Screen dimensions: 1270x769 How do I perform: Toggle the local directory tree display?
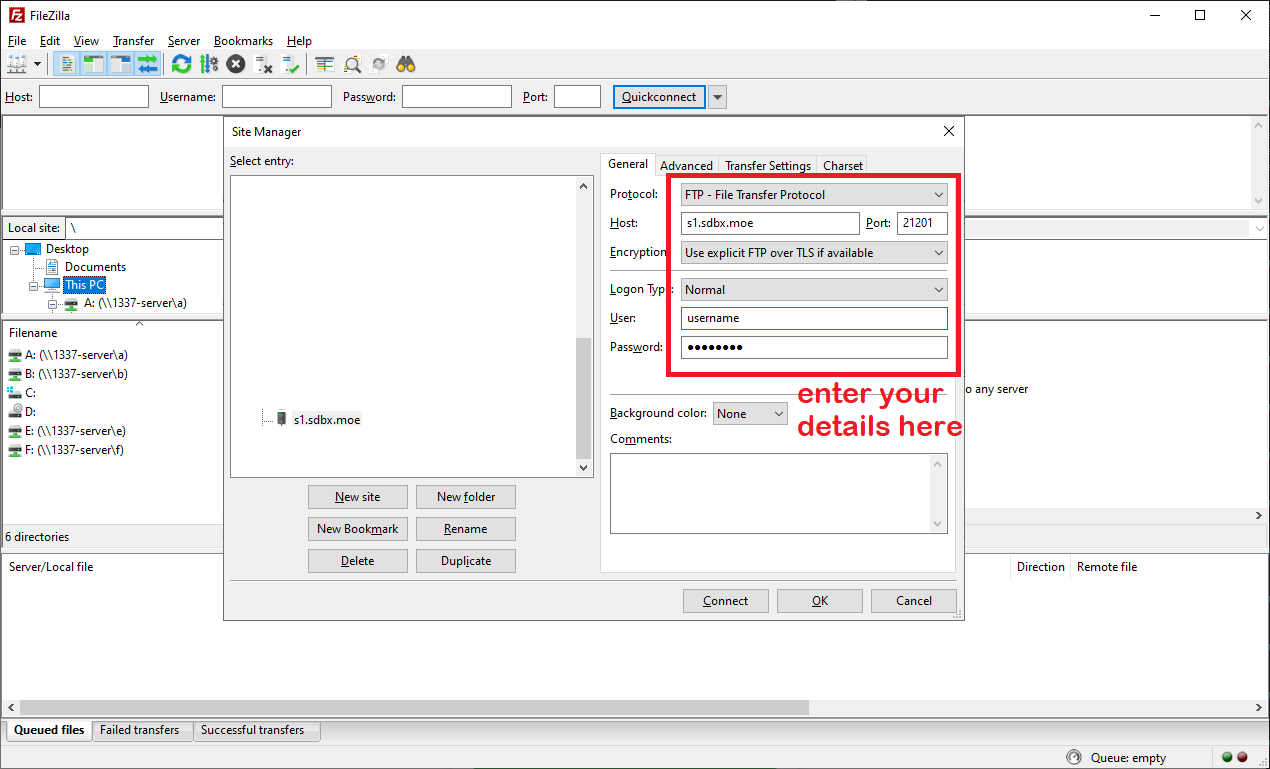[x=94, y=64]
